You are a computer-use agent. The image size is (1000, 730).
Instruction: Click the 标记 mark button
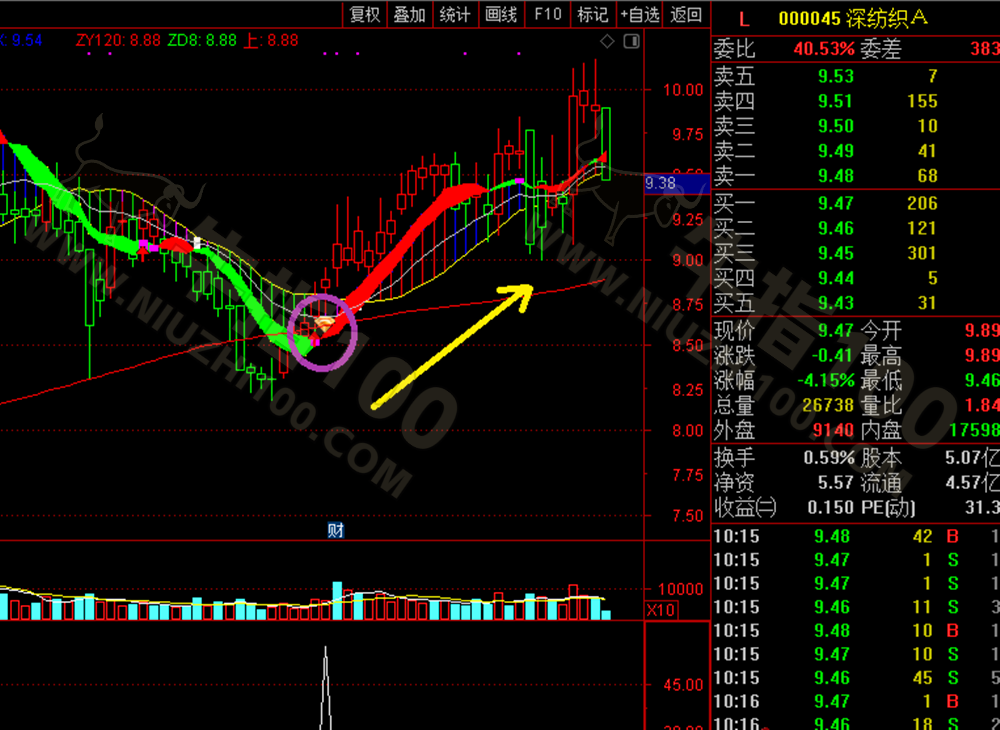click(x=592, y=14)
